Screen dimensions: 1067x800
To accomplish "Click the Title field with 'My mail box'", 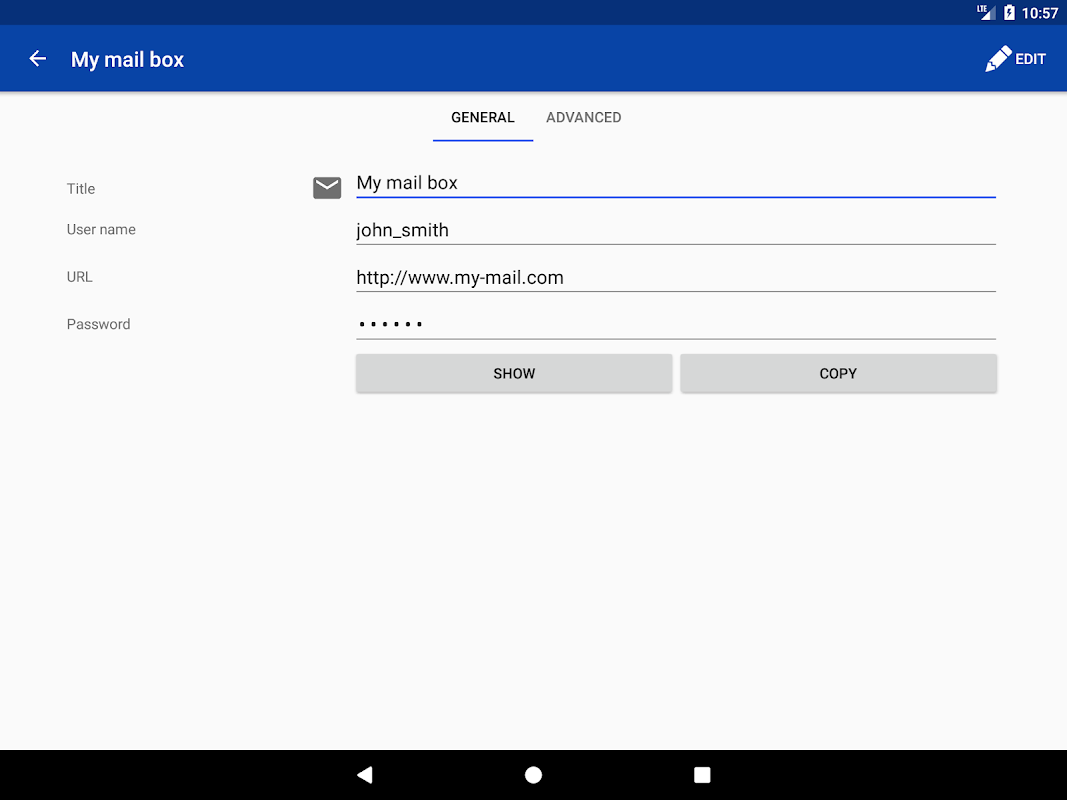I will click(x=675, y=183).
